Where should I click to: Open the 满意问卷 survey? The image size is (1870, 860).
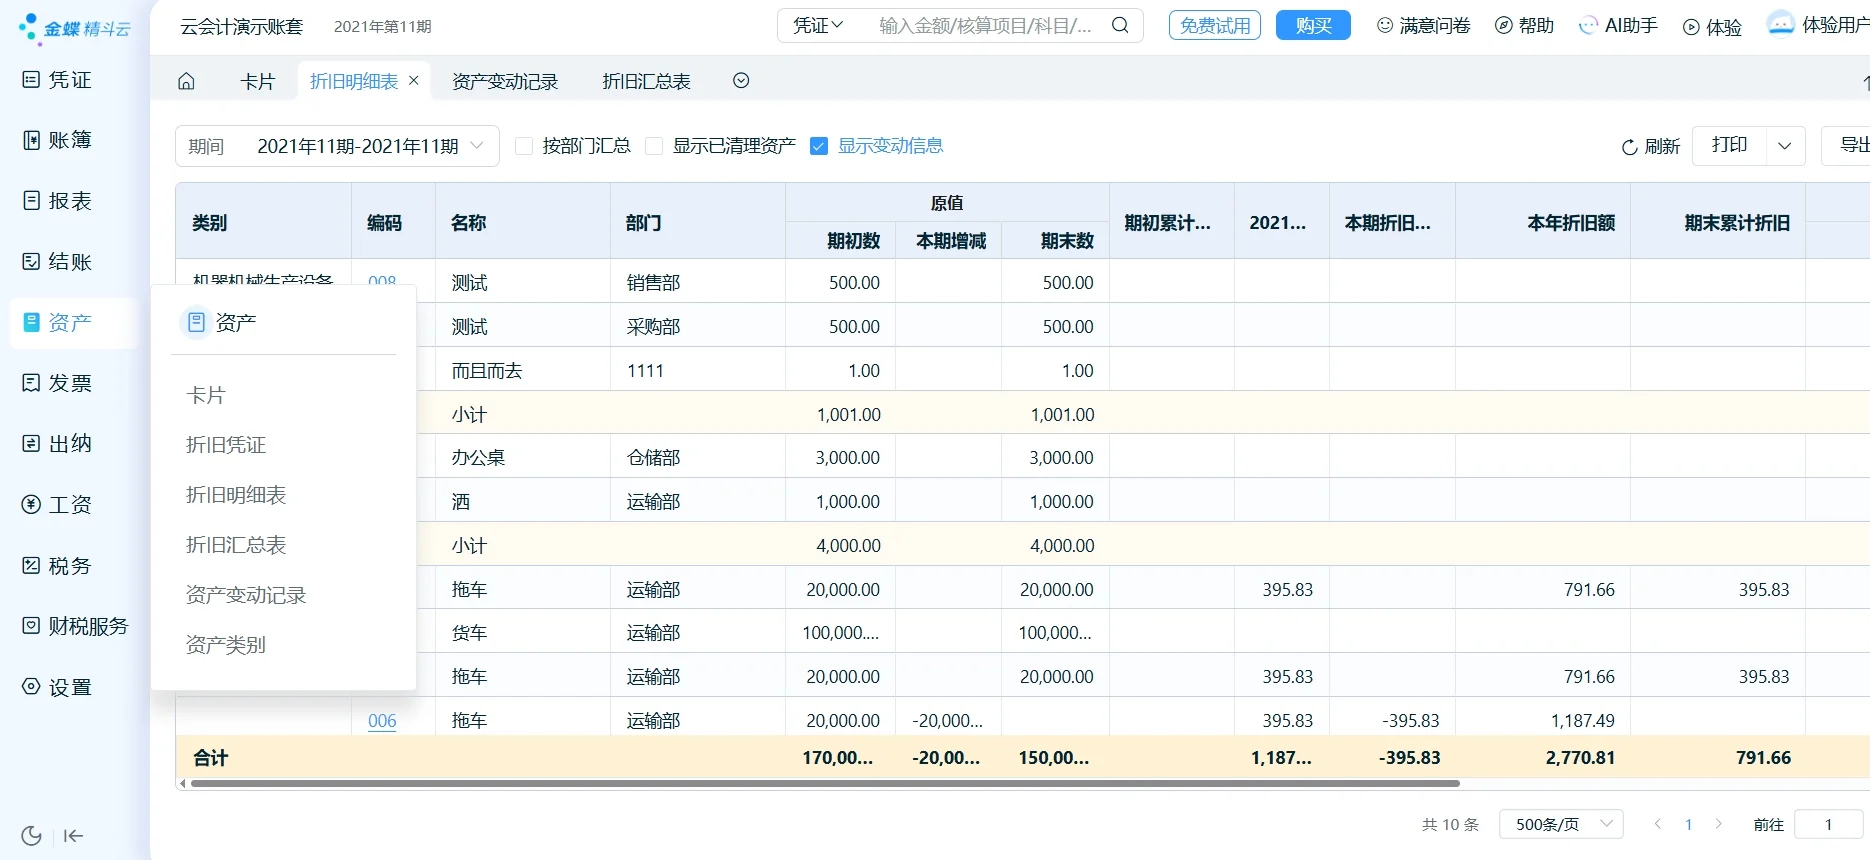pyautogui.click(x=1423, y=26)
